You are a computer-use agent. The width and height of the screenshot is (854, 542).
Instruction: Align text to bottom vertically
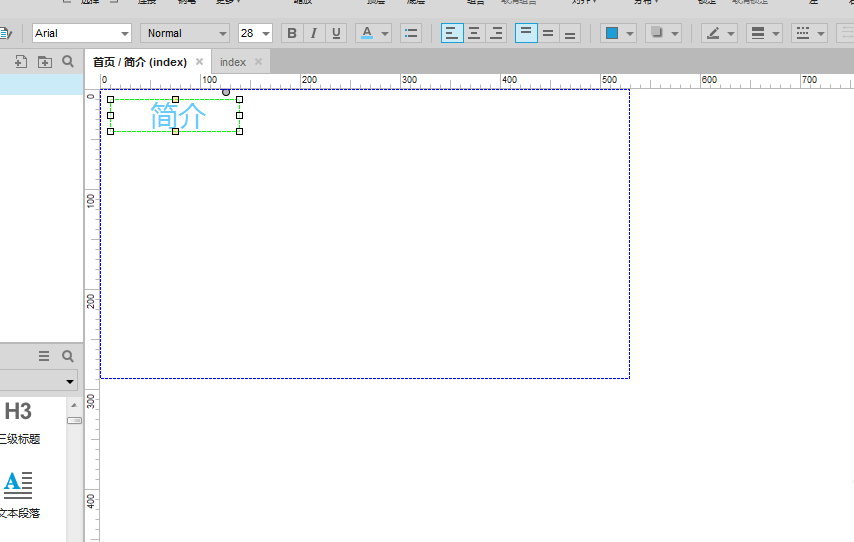point(570,33)
